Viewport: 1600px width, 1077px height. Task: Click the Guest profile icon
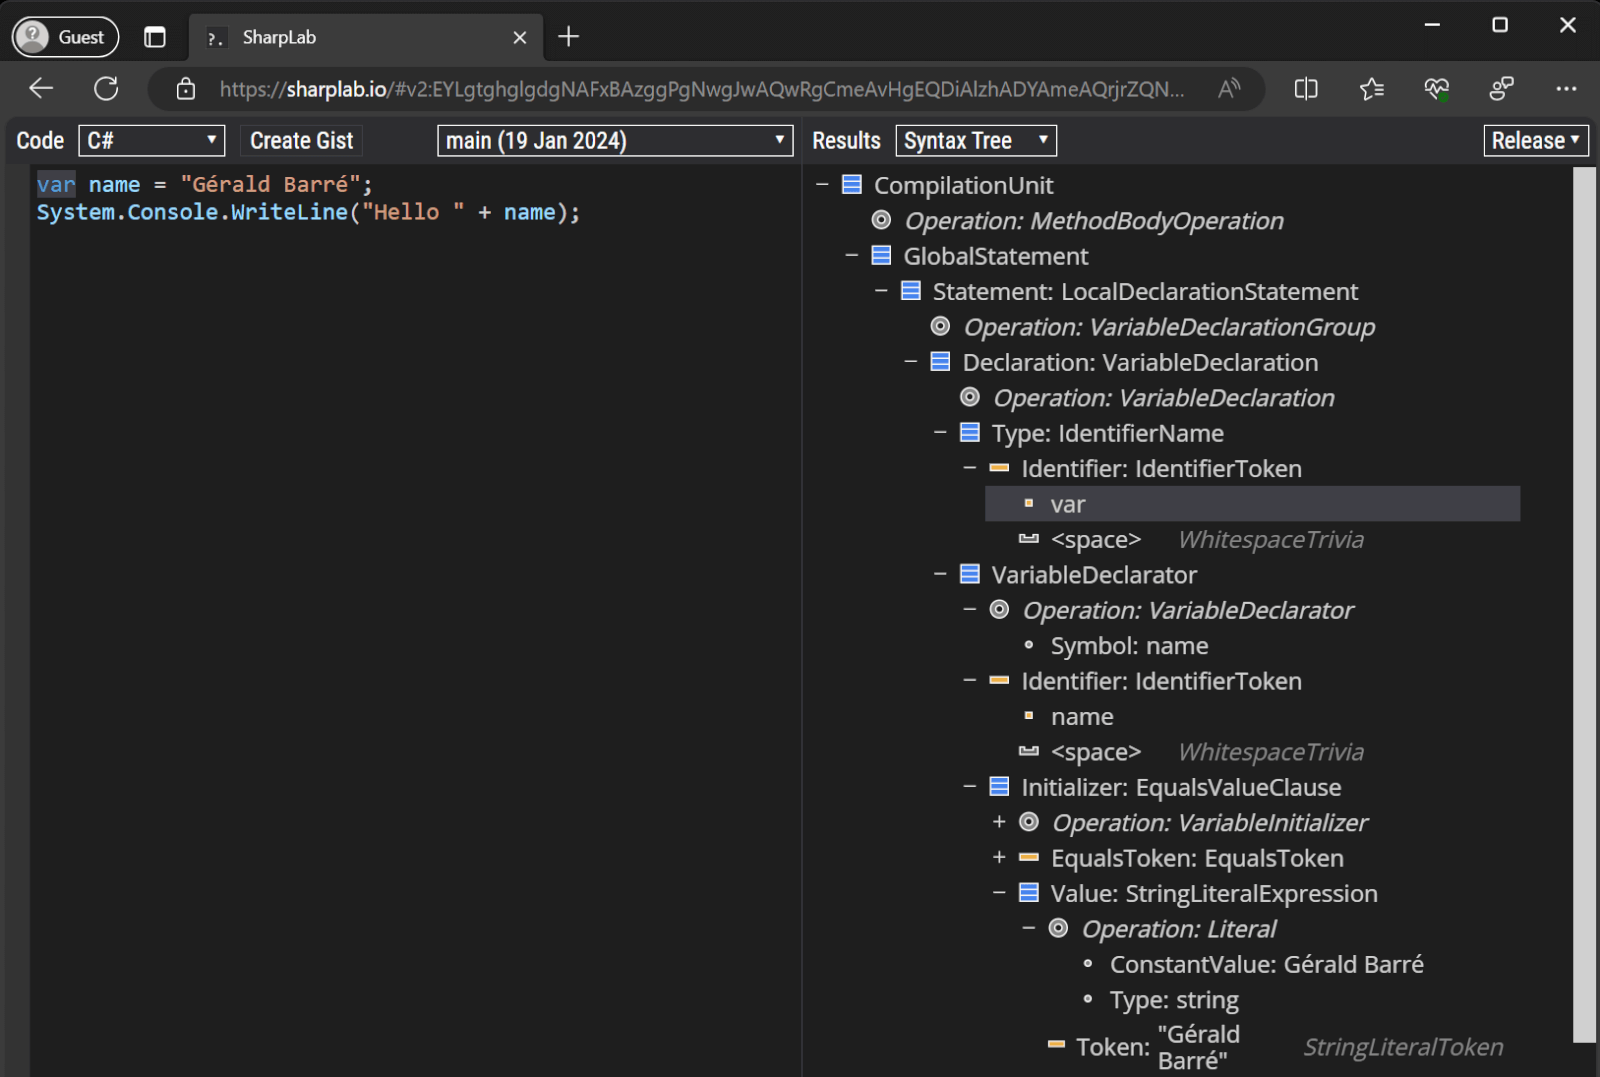(x=34, y=37)
